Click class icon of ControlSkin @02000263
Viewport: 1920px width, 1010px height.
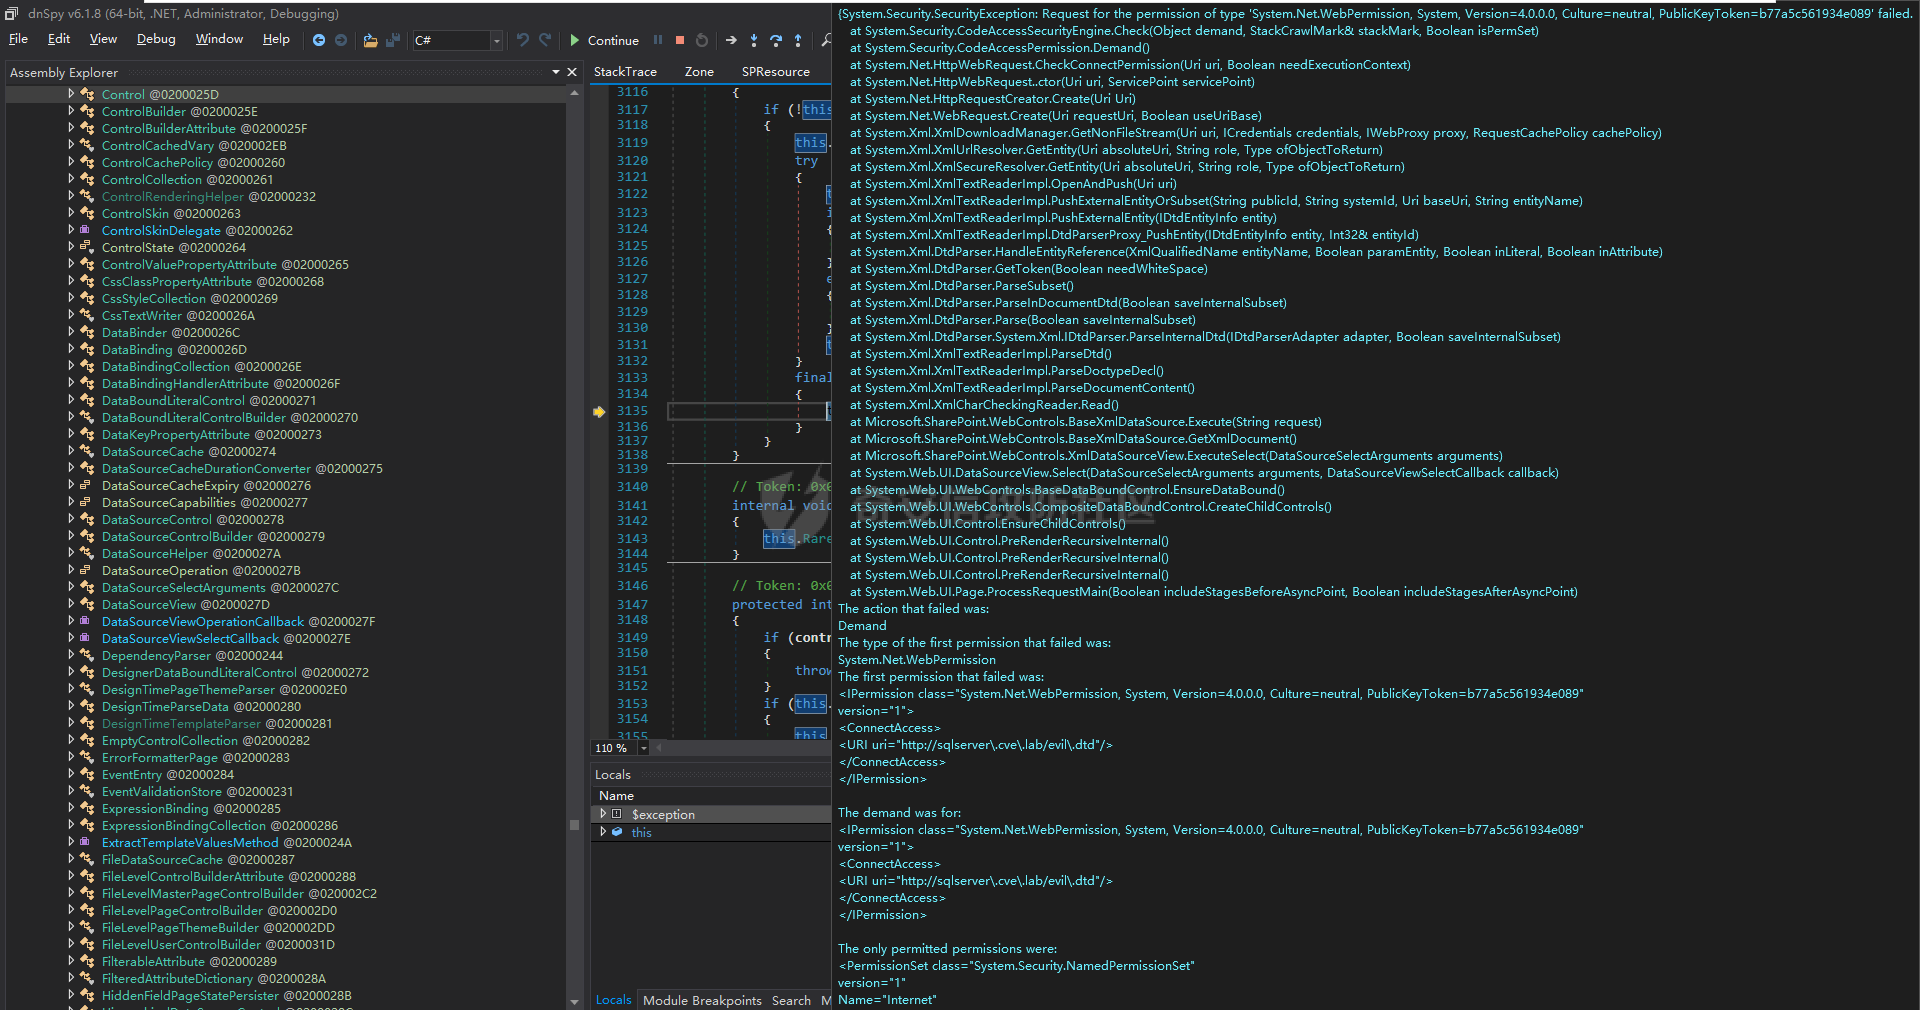[87, 213]
